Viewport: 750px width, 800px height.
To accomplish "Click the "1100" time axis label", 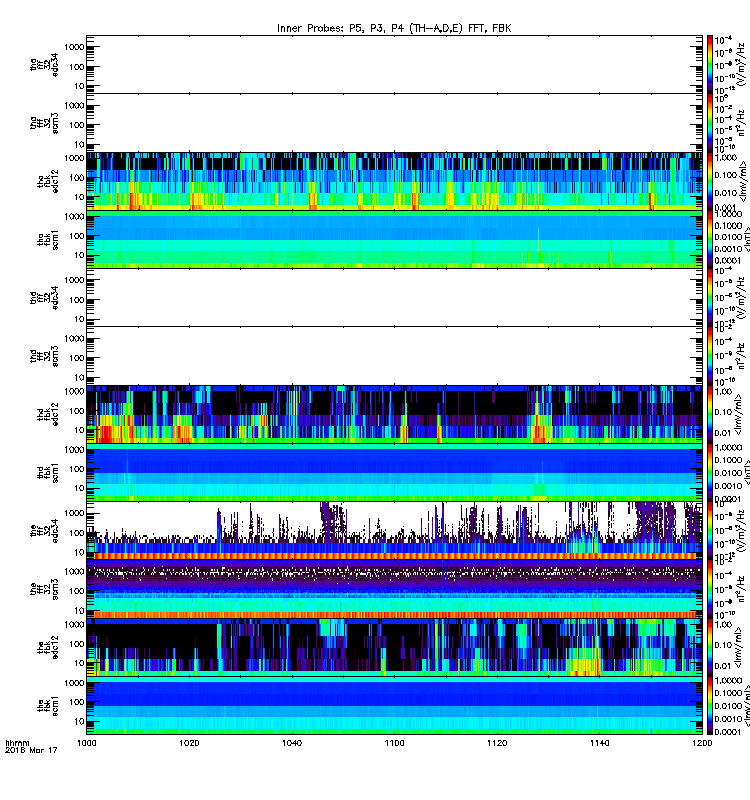I will pyautogui.click(x=394, y=743).
